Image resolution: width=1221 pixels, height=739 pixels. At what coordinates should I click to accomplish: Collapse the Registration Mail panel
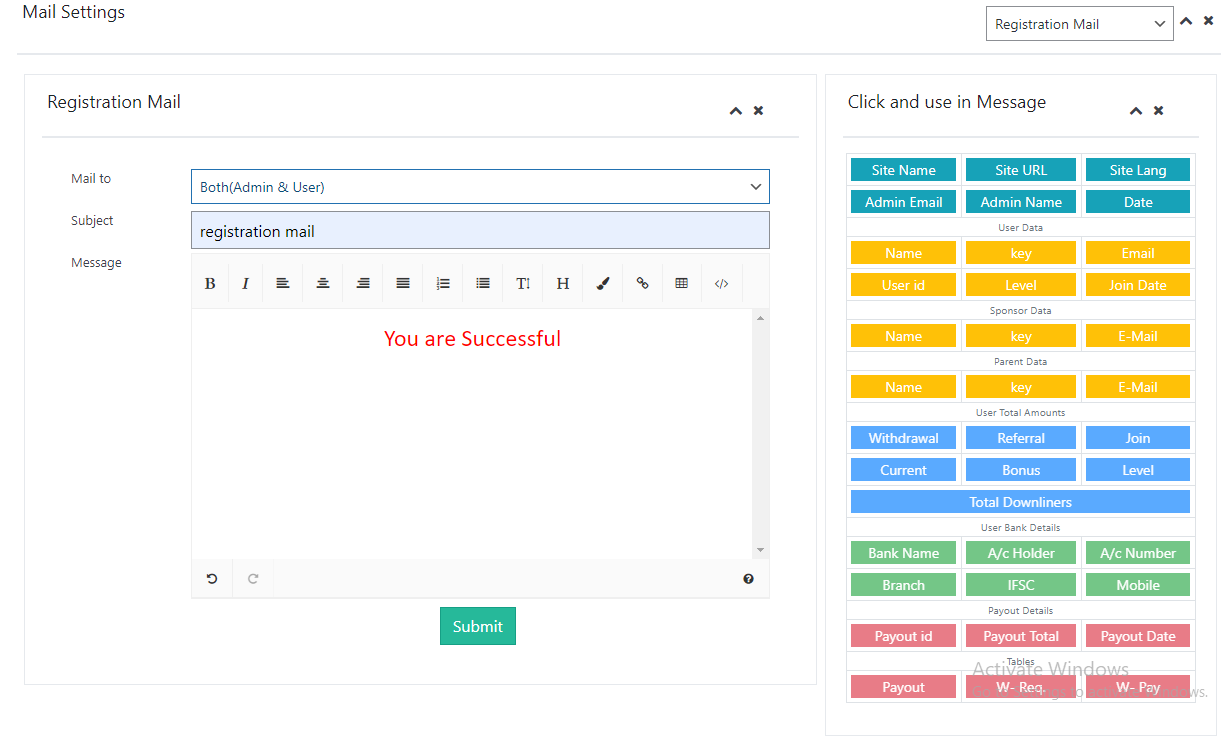(x=736, y=111)
